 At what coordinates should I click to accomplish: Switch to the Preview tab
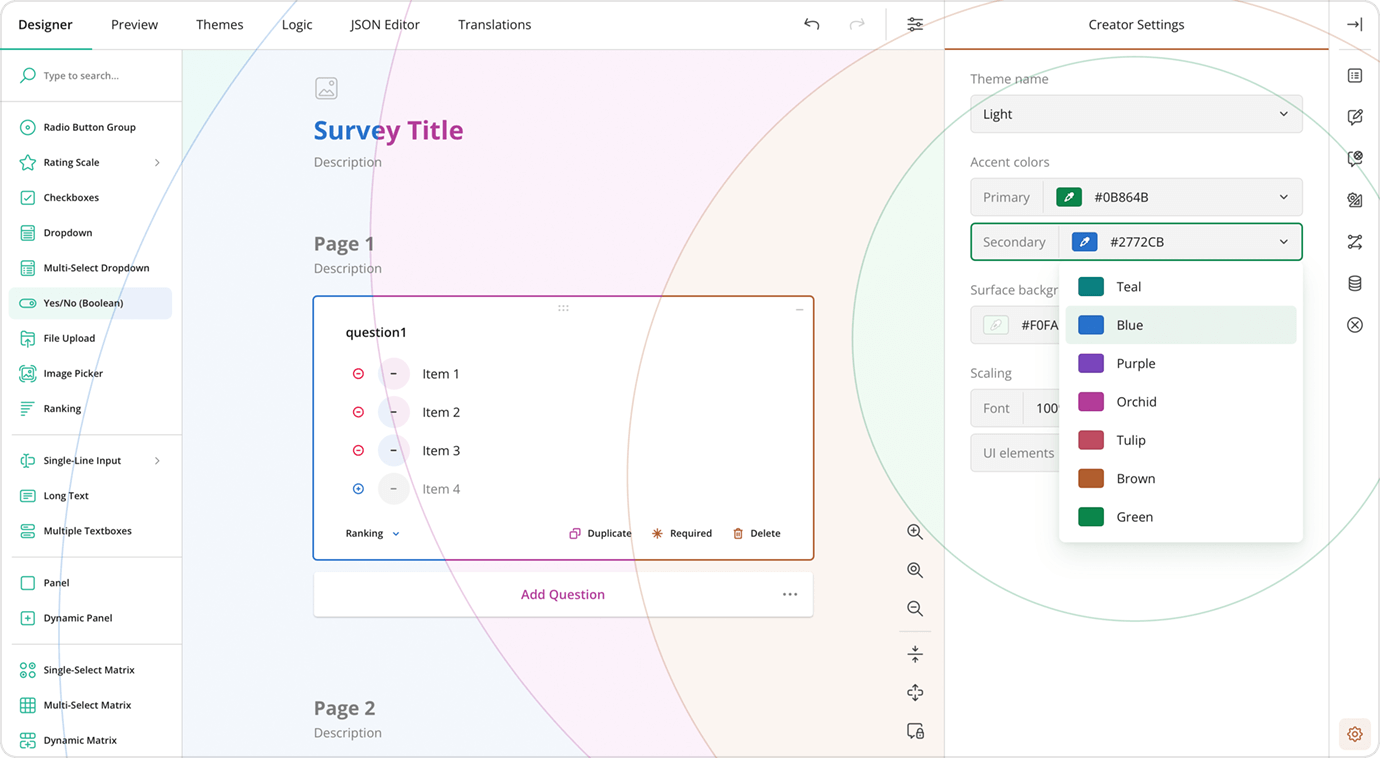(x=134, y=24)
